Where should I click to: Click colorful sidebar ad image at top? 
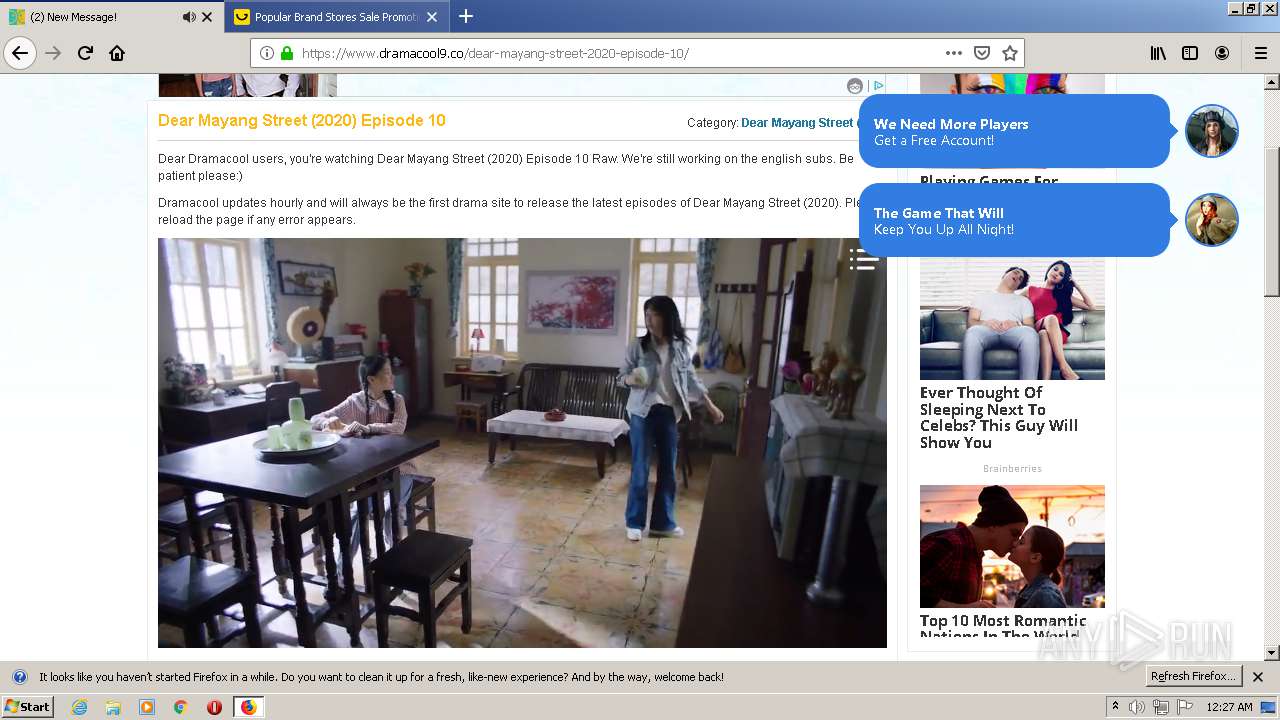[x=1012, y=84]
